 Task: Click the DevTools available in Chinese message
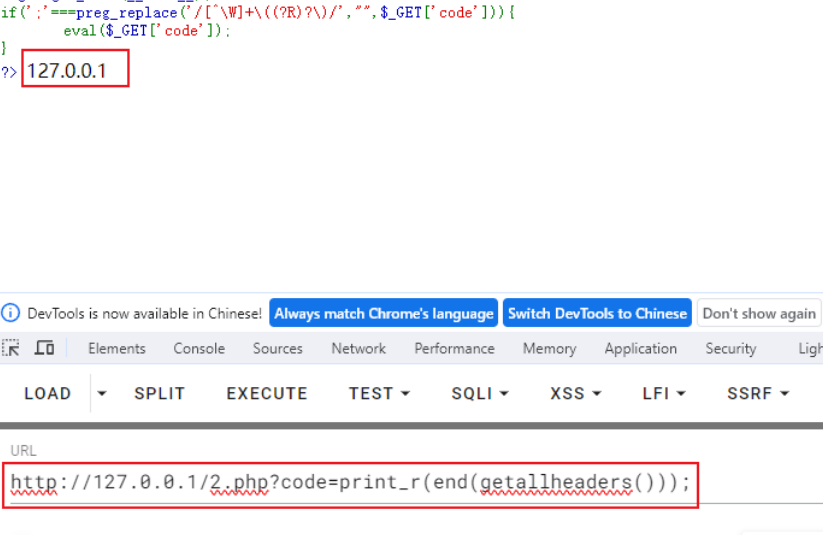(144, 313)
